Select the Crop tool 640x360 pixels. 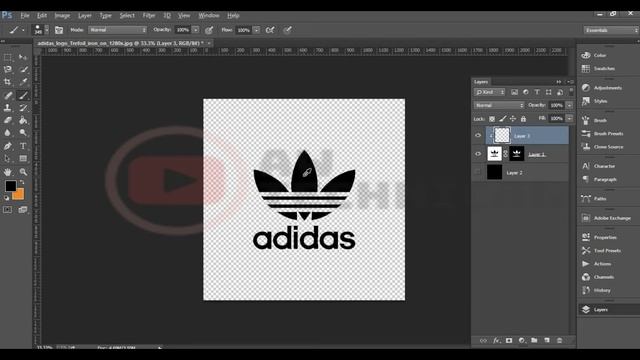point(7,82)
